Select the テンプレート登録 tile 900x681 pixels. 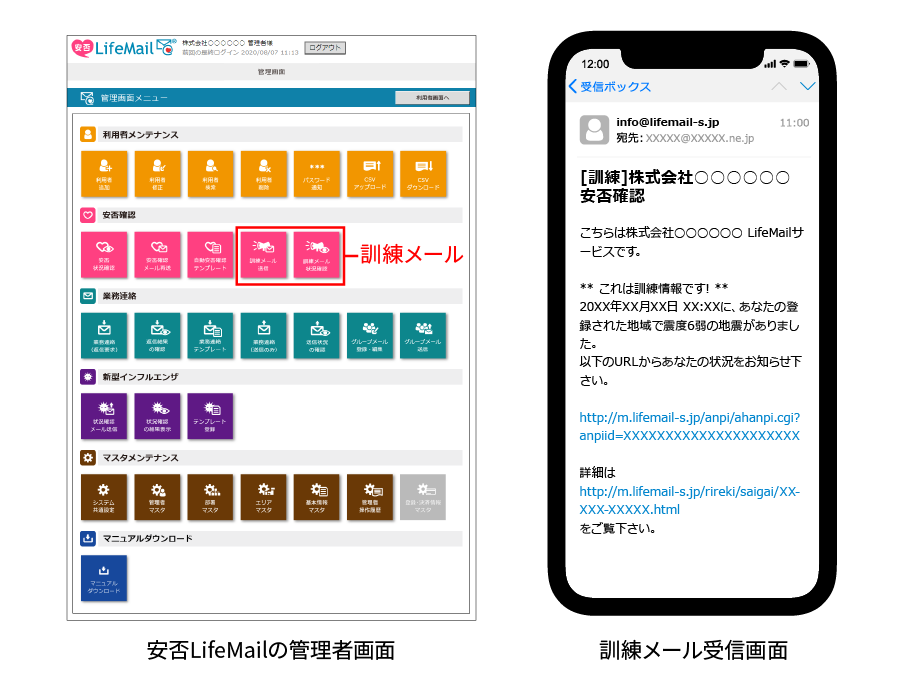211,416
